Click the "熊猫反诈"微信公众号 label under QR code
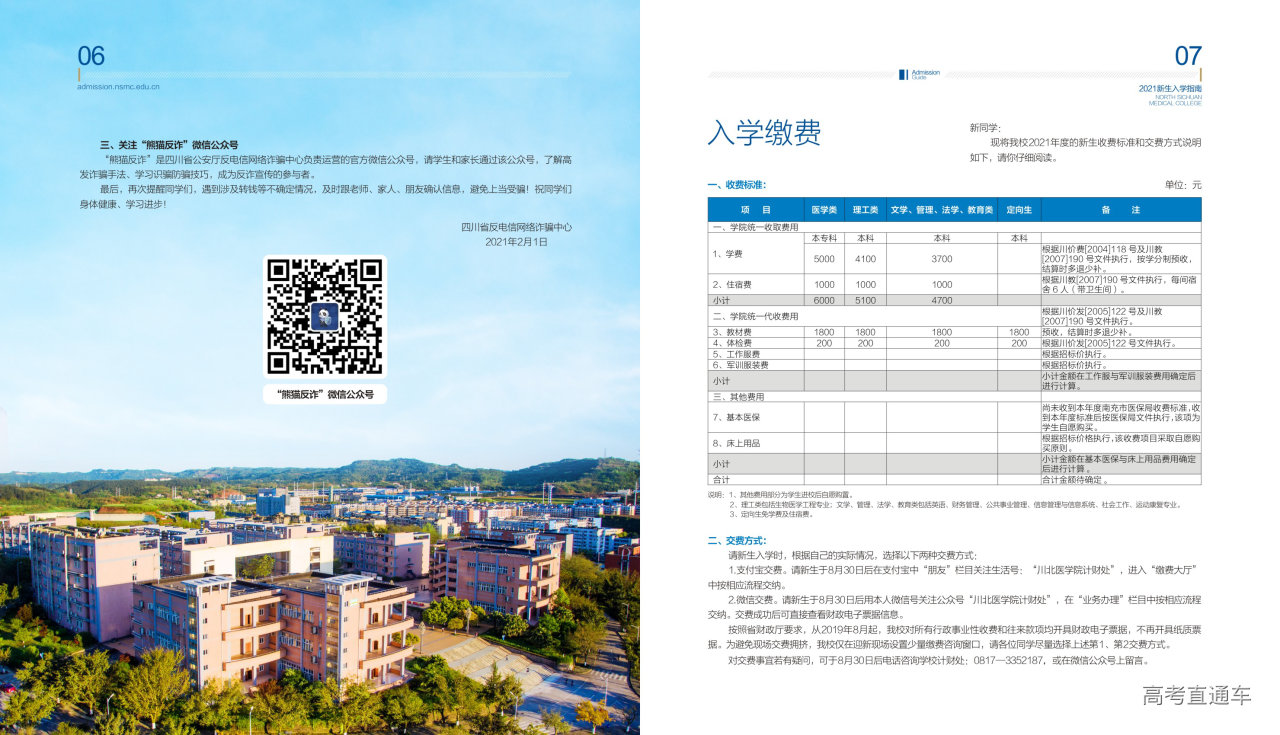 [325, 395]
